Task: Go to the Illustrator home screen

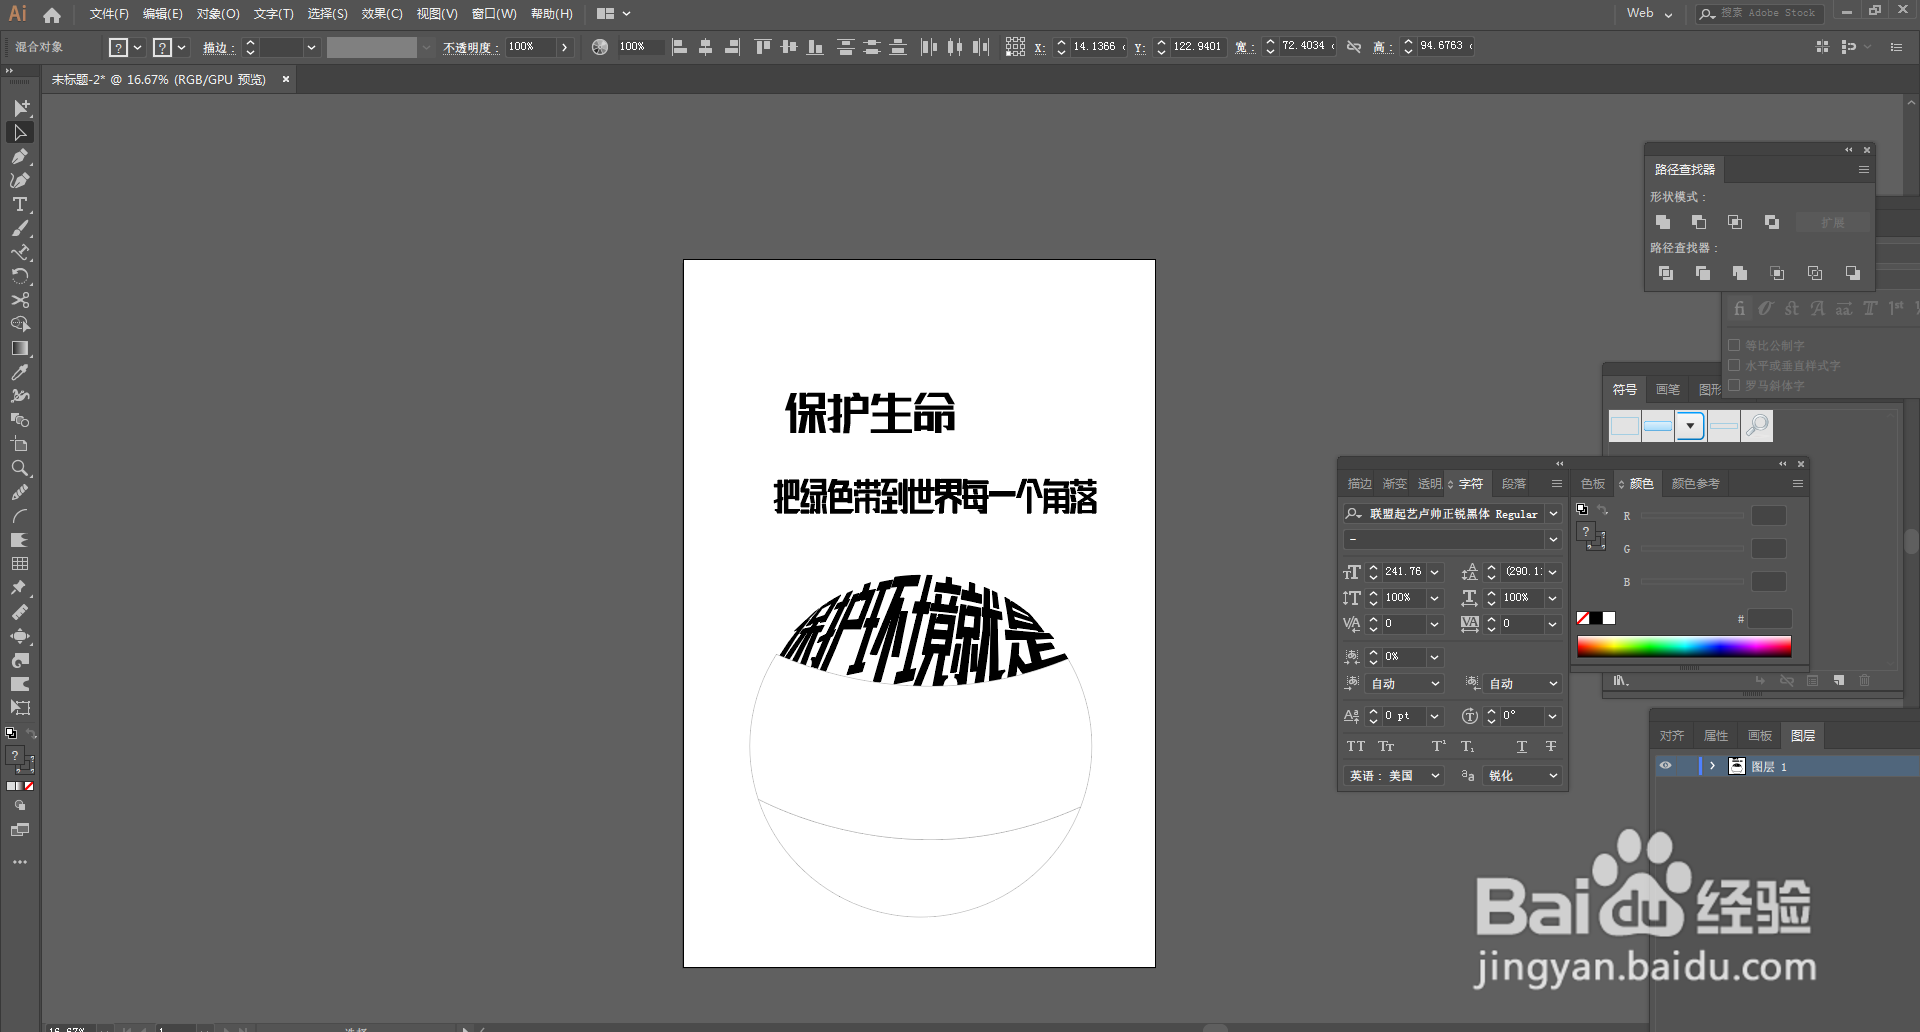Action: coord(52,14)
